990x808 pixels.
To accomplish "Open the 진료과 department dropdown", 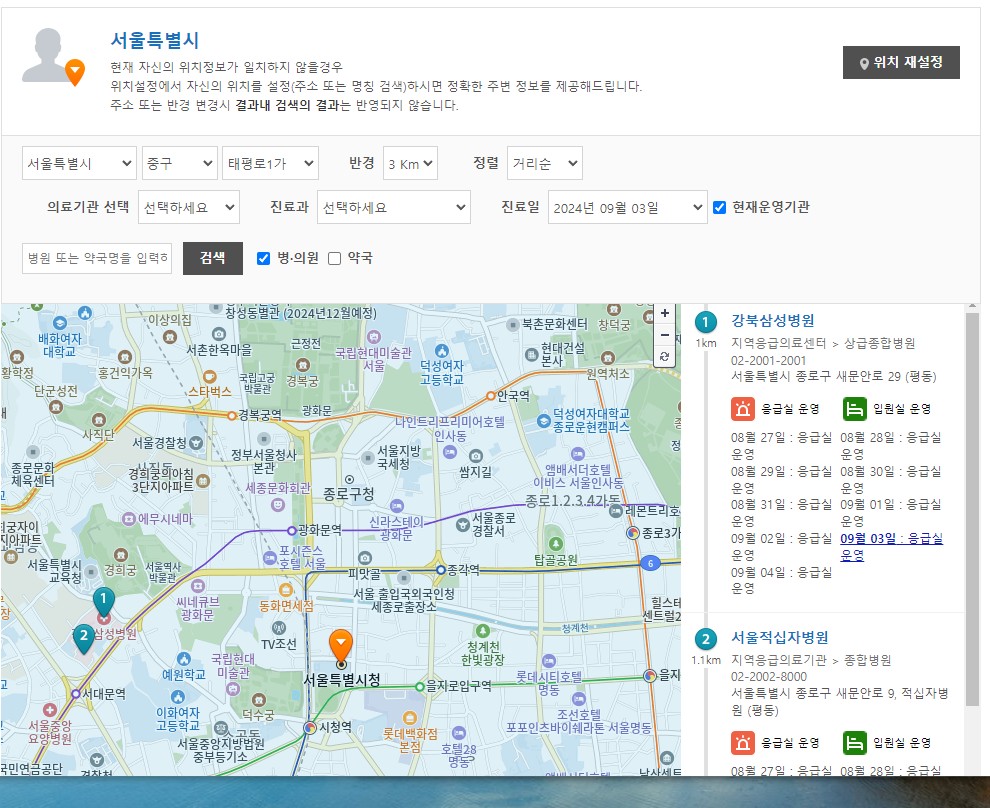I will (394, 207).
